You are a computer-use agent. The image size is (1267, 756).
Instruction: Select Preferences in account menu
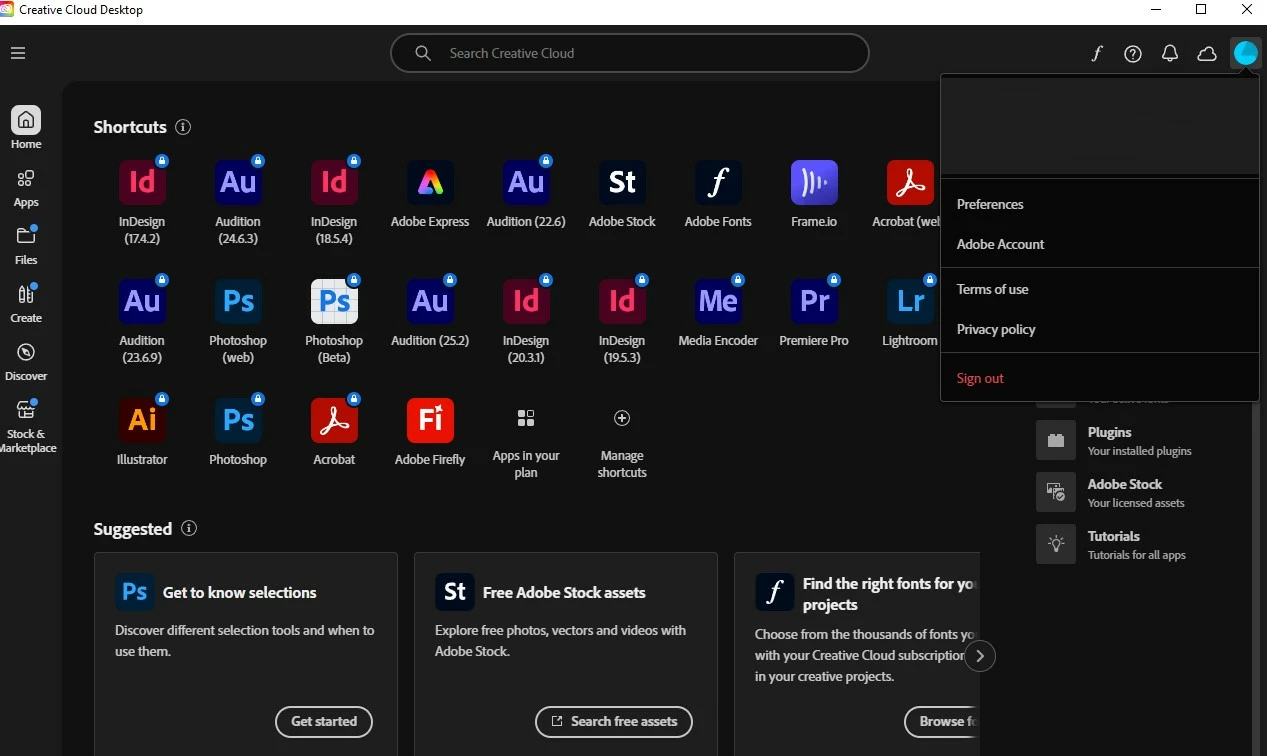click(1099, 204)
